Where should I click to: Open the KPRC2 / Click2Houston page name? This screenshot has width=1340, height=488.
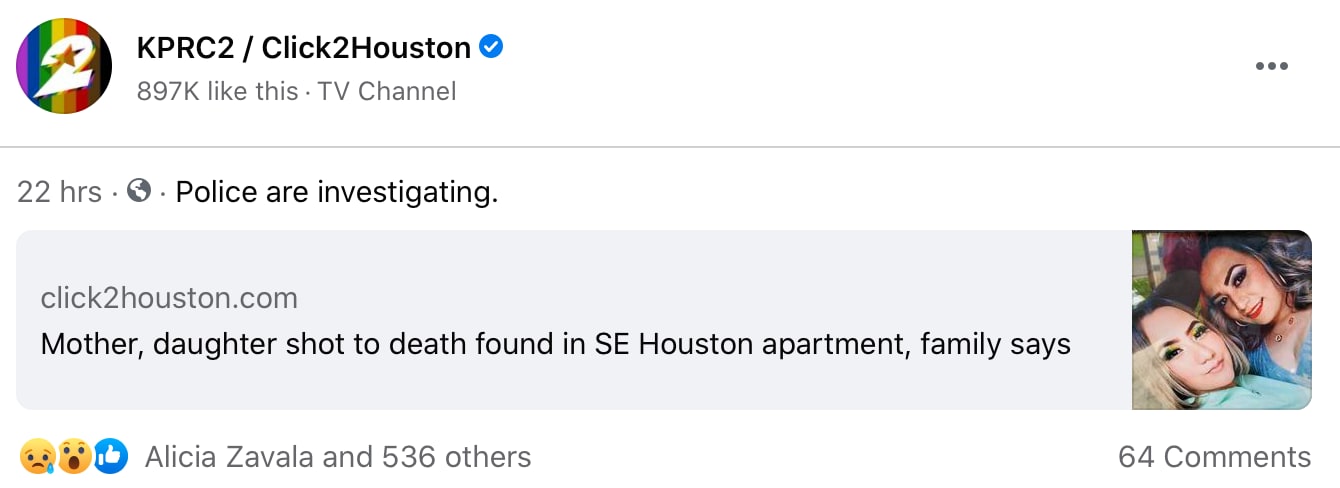coord(303,47)
